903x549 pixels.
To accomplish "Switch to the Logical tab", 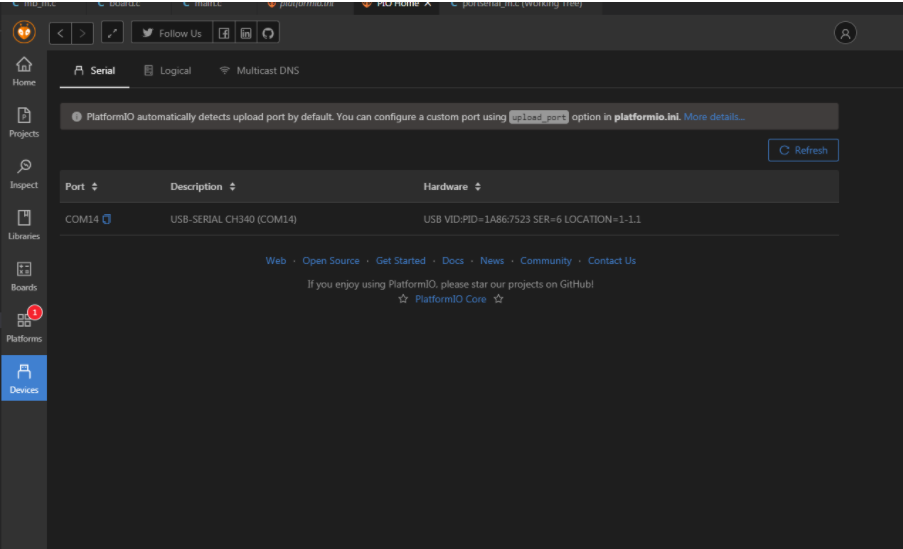I will pos(167,70).
